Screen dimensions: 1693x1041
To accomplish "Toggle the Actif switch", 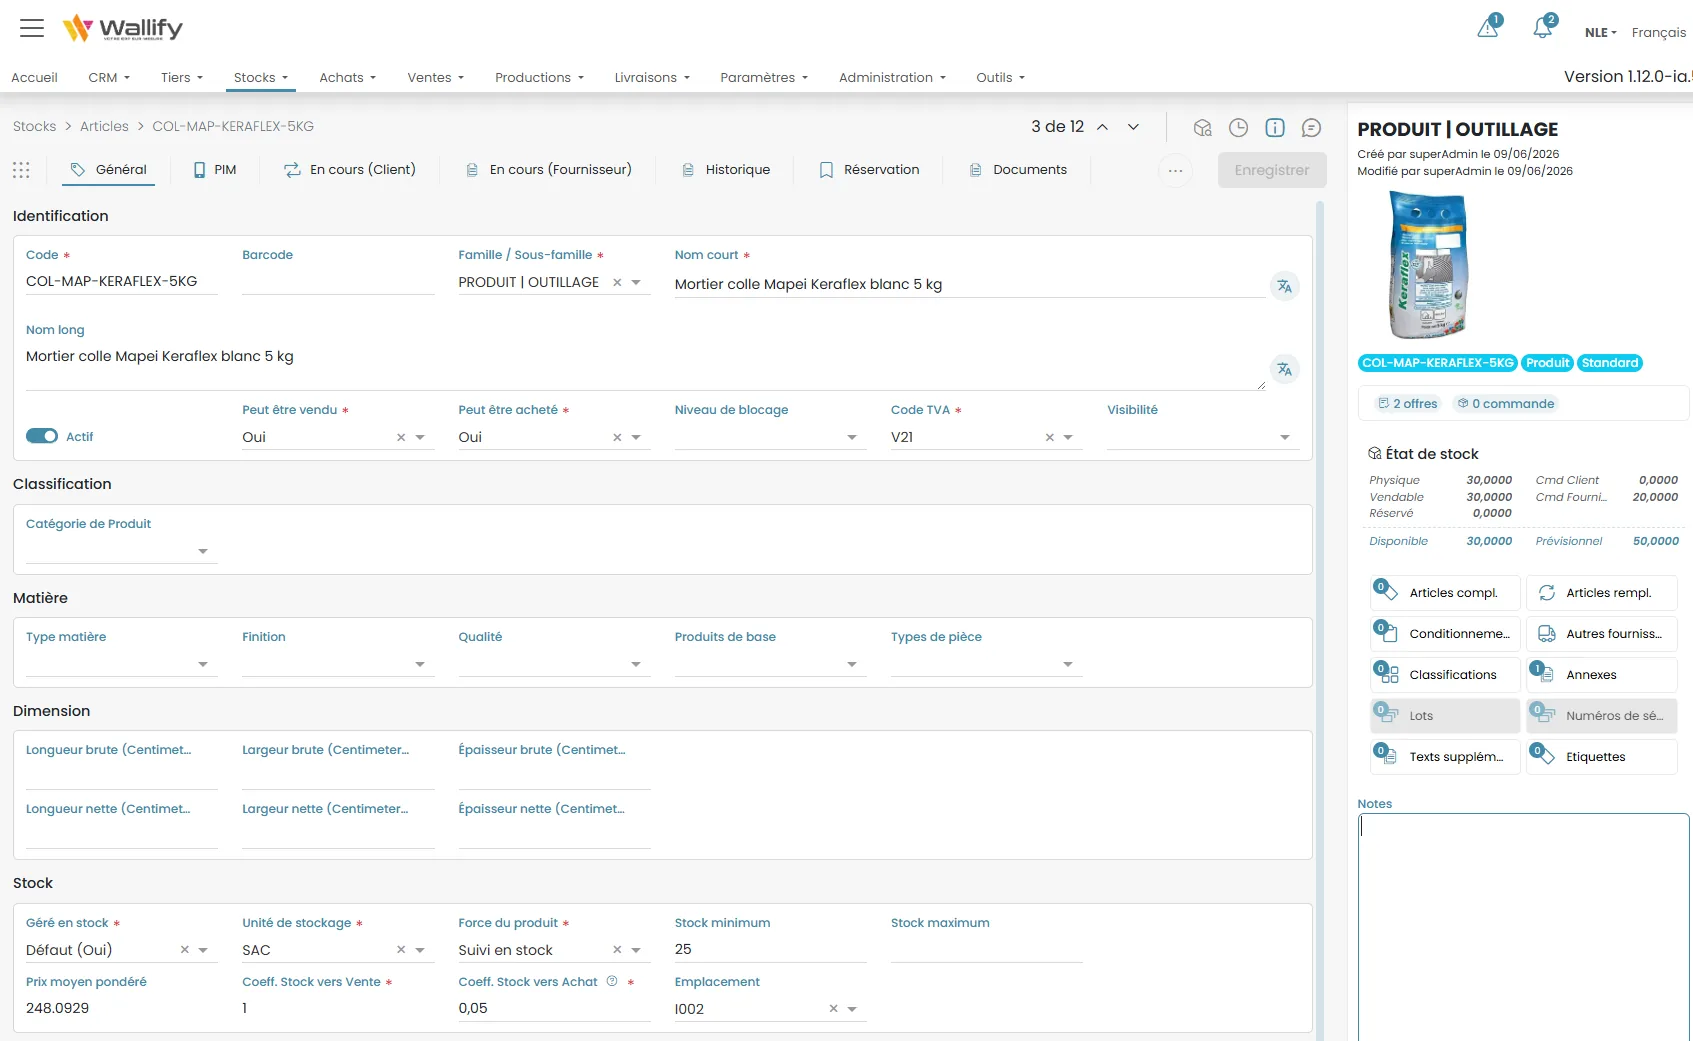I will (x=42, y=436).
